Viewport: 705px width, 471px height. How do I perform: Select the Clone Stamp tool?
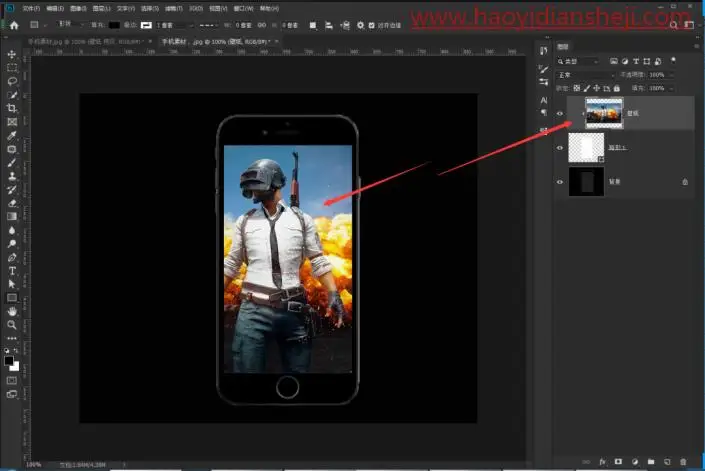[12, 176]
